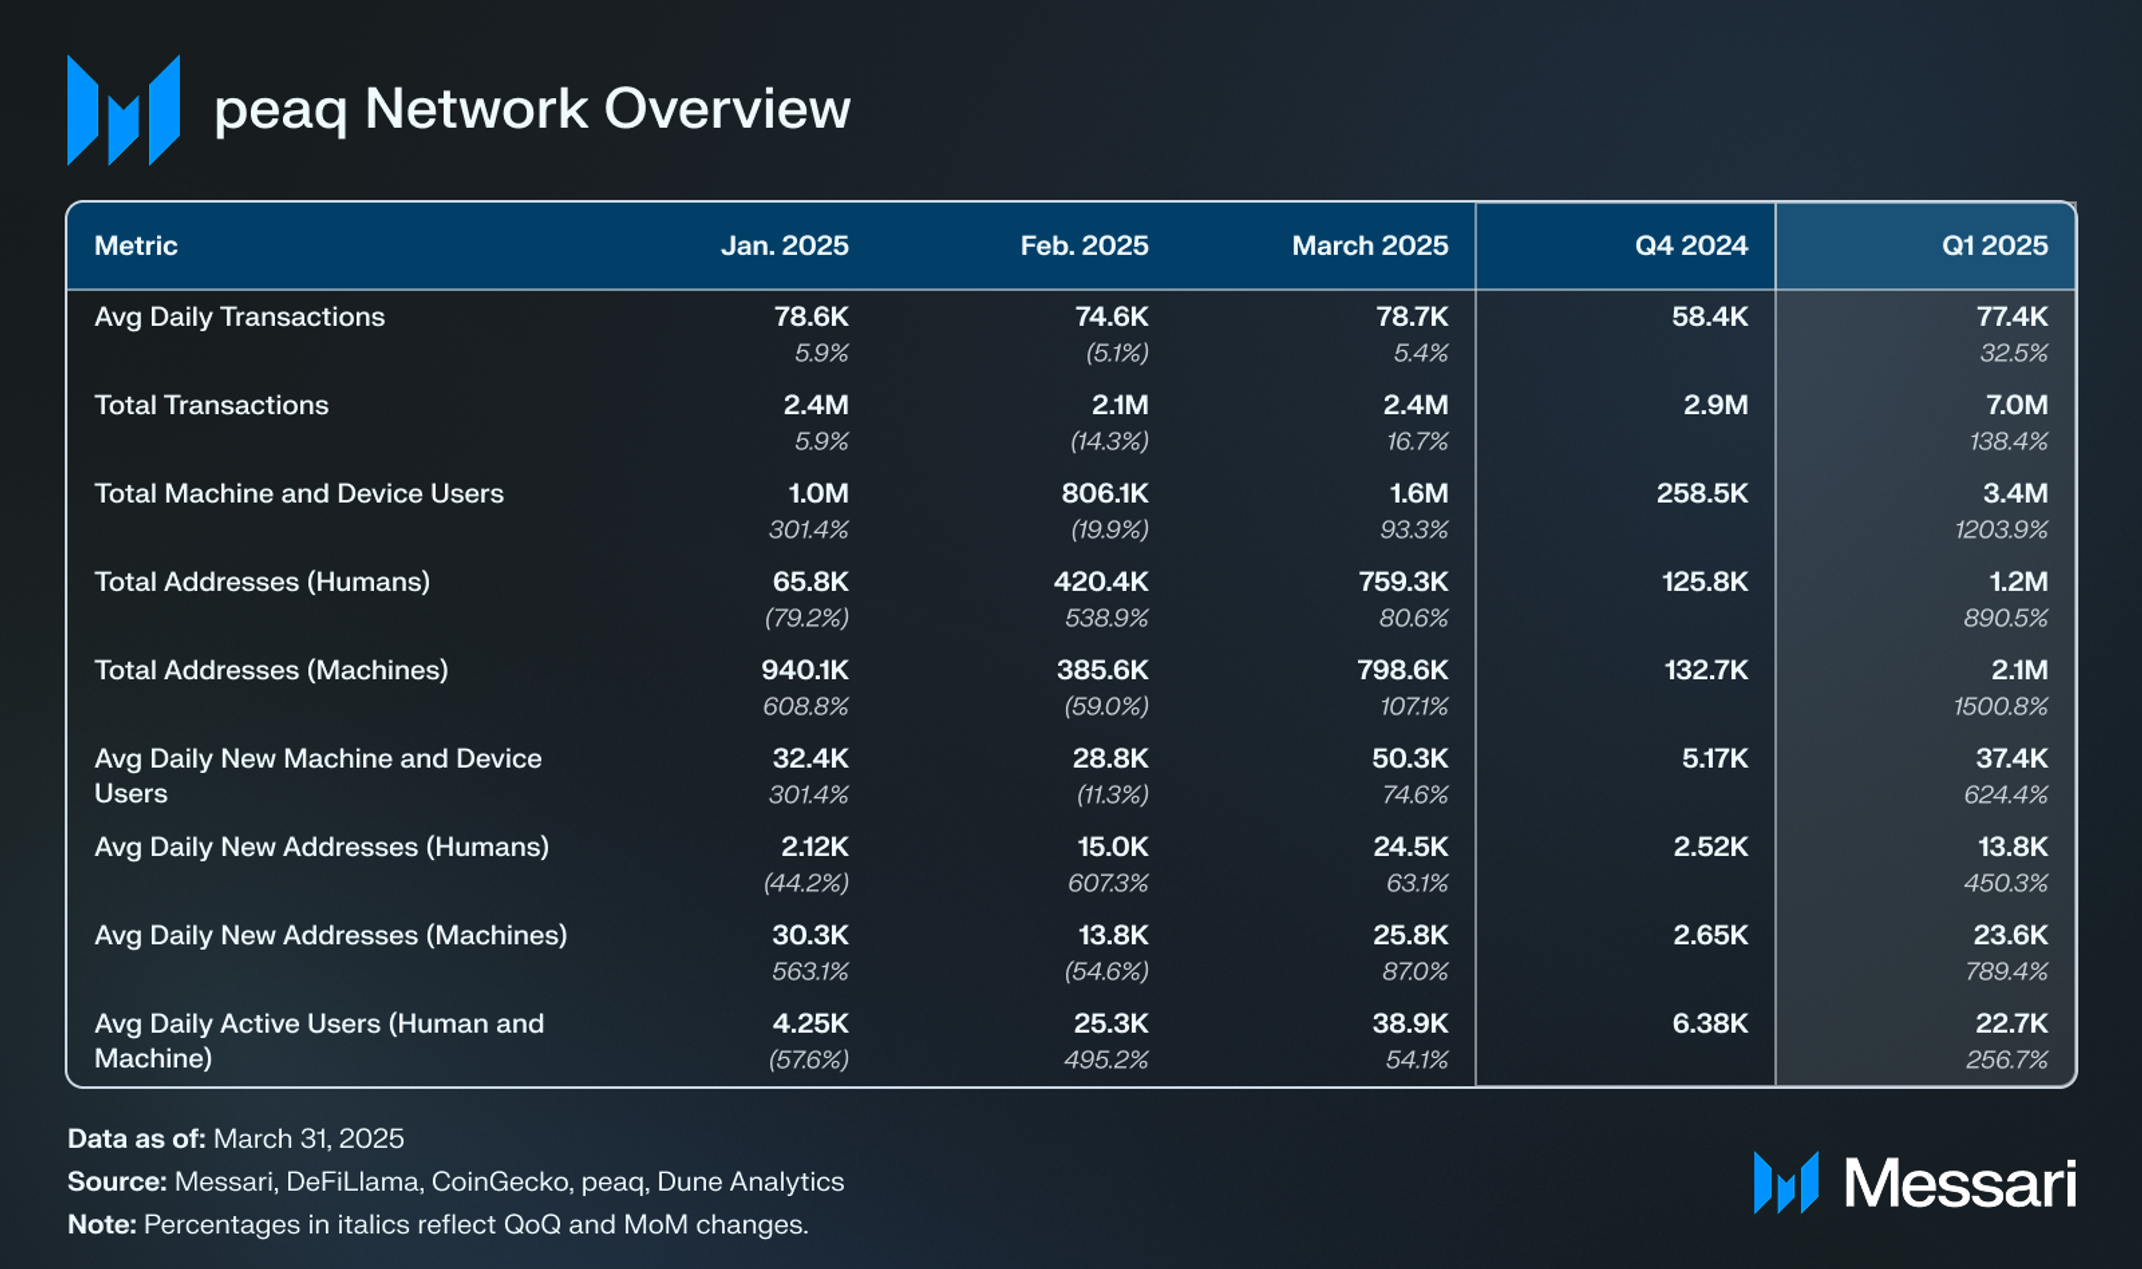2142x1269 pixels.
Task: Select the peaq Network Overview title
Action: point(532,109)
